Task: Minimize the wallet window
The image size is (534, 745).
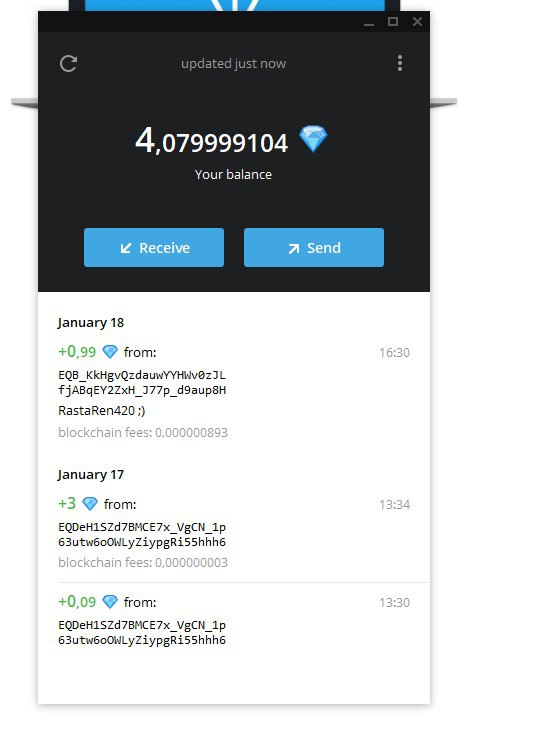Action: pyautogui.click(x=369, y=22)
